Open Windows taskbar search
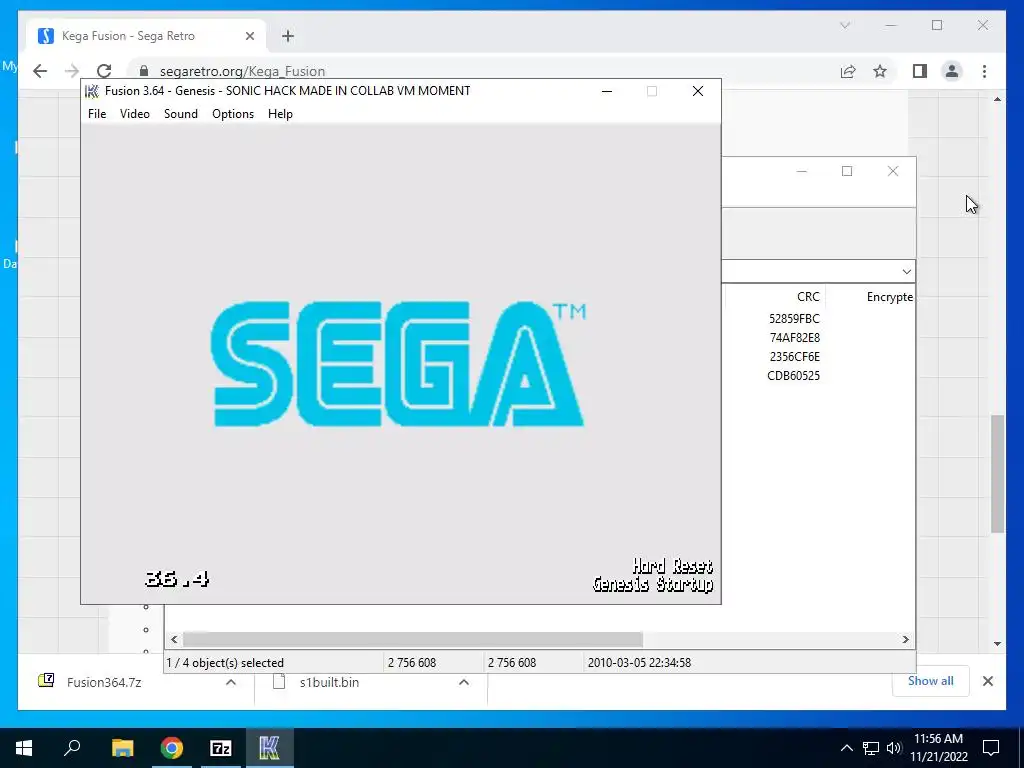1024x768 pixels. [x=72, y=748]
